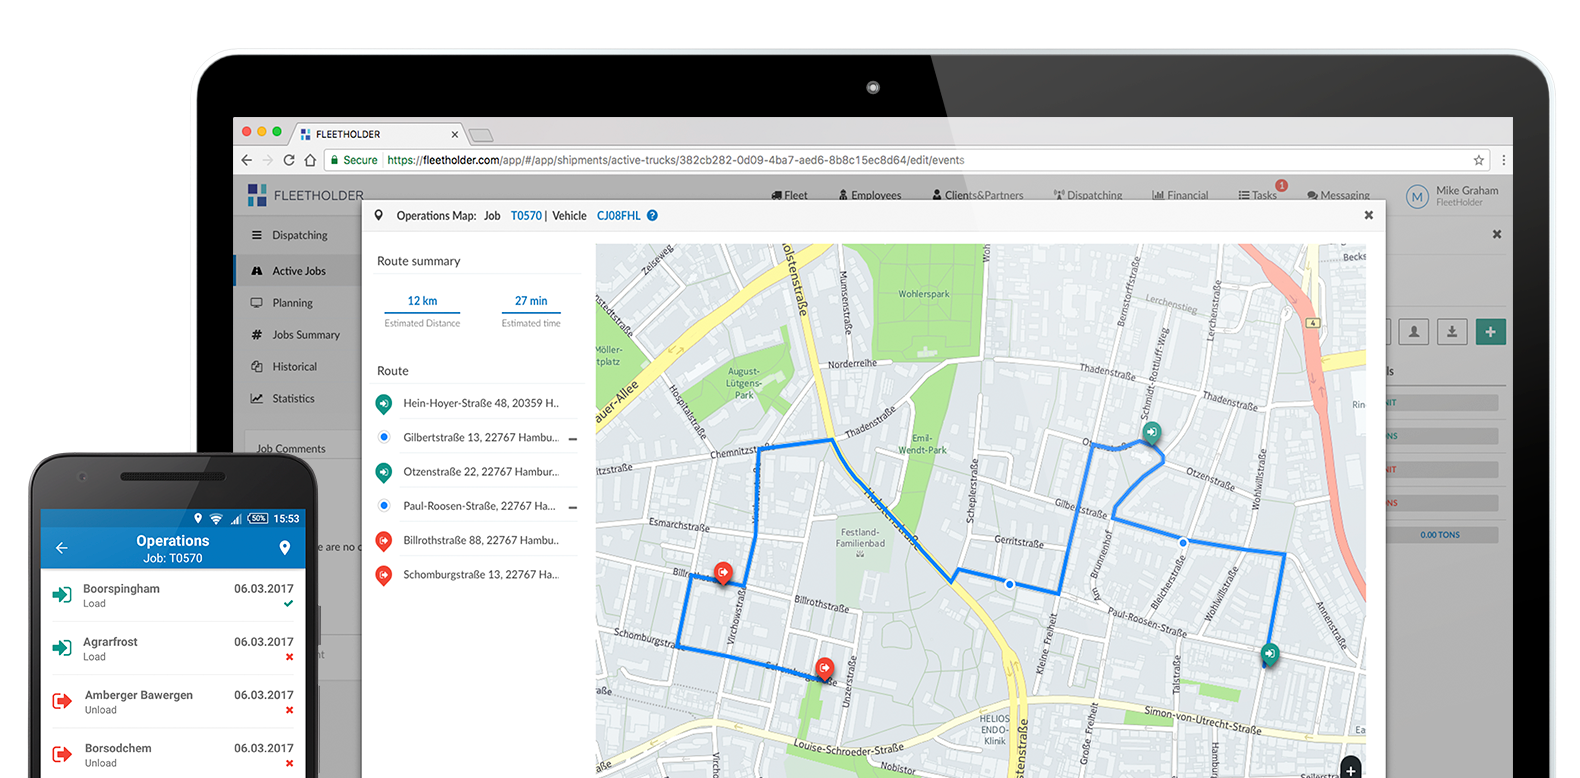Select Active Jobs in the sidebar
The width and height of the screenshot is (1580, 778).
click(299, 271)
